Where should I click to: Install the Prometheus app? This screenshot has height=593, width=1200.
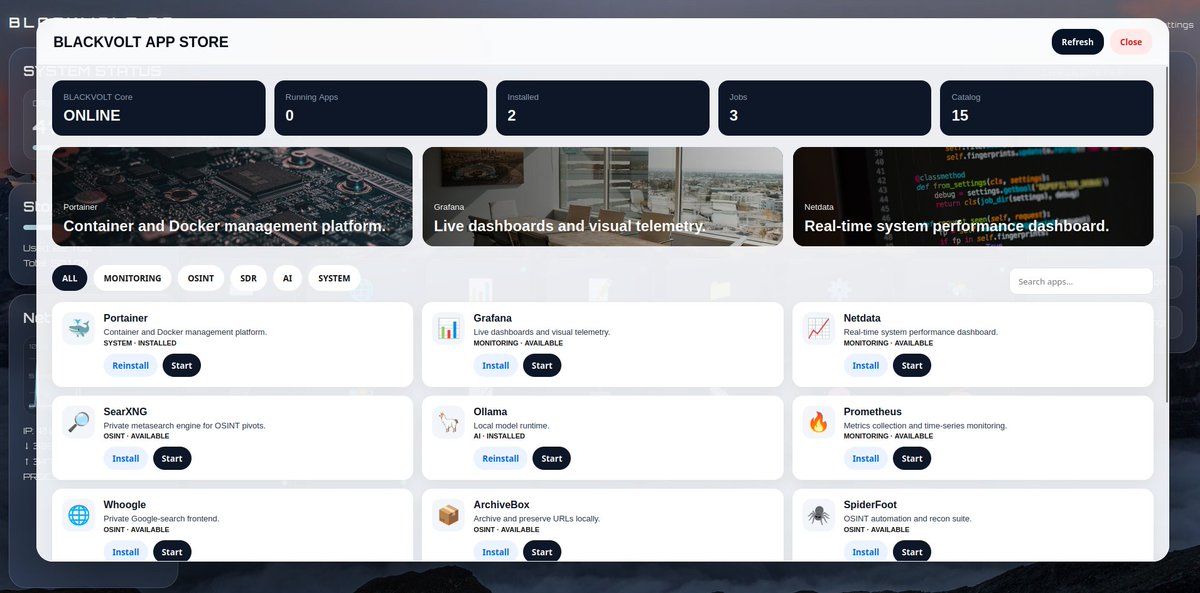(866, 458)
